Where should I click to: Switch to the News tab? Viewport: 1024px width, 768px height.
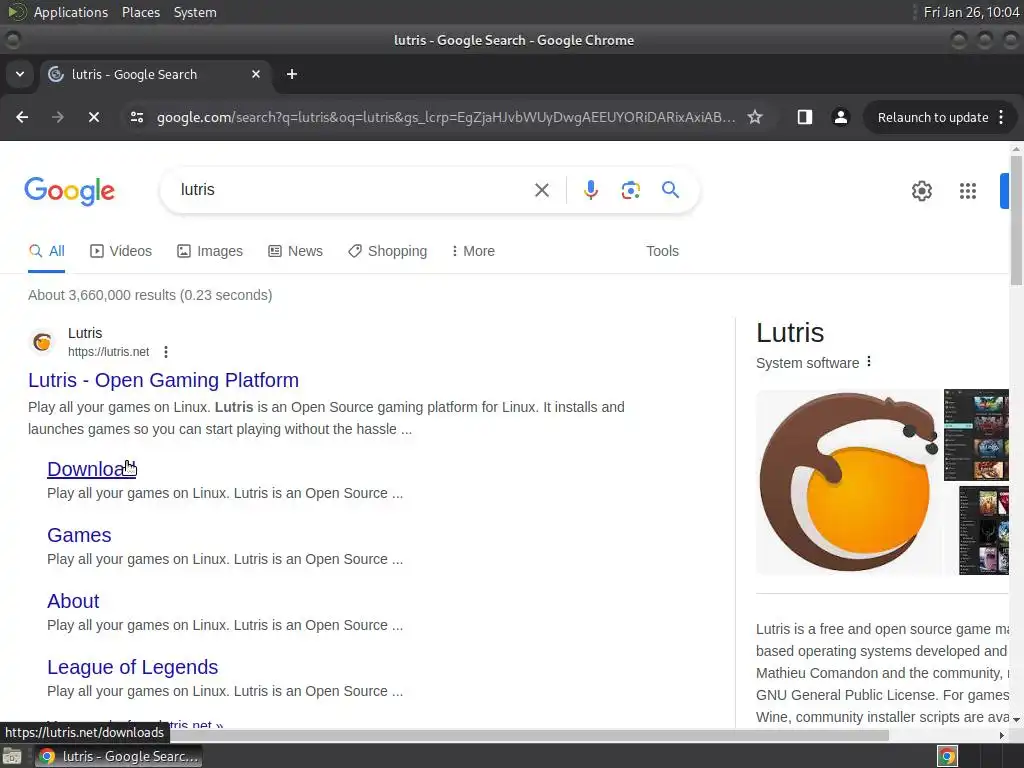click(295, 251)
